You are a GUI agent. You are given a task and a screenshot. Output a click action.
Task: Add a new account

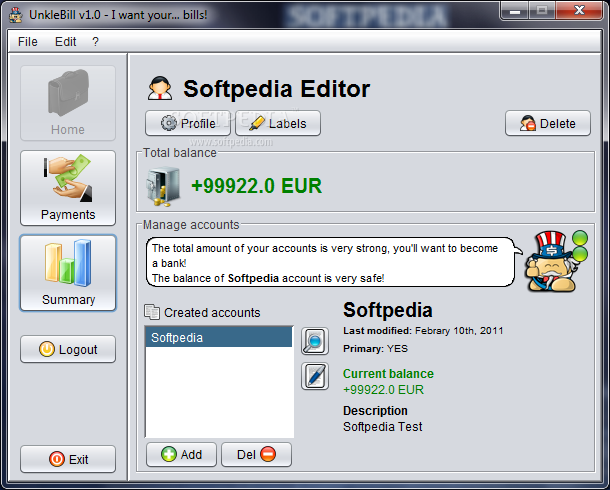tap(181, 454)
